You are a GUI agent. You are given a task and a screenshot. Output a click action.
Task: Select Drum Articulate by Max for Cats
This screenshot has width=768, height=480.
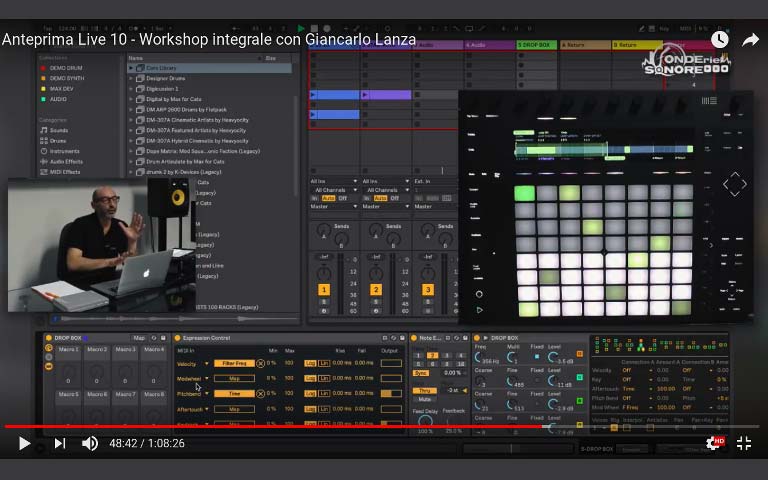click(x=185, y=162)
